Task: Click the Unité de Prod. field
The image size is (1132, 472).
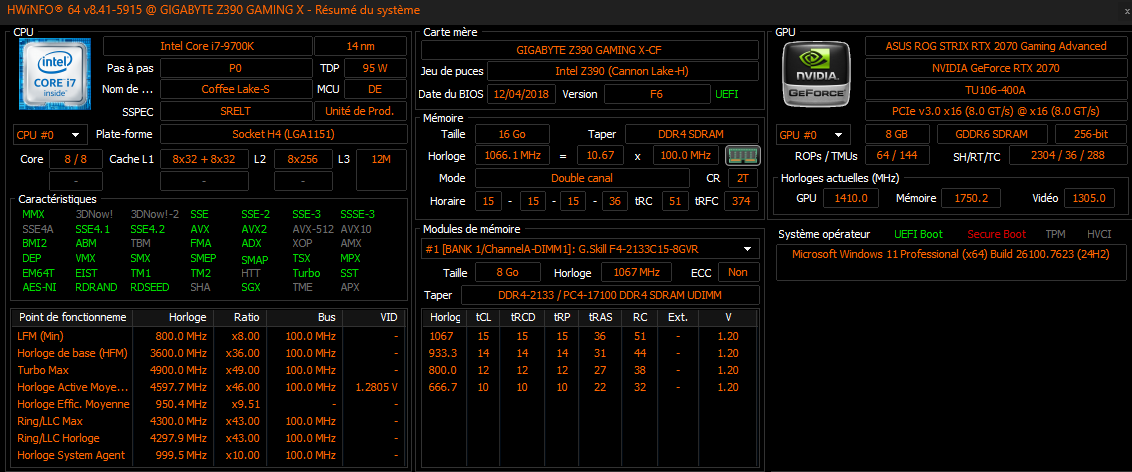Action: [360, 111]
